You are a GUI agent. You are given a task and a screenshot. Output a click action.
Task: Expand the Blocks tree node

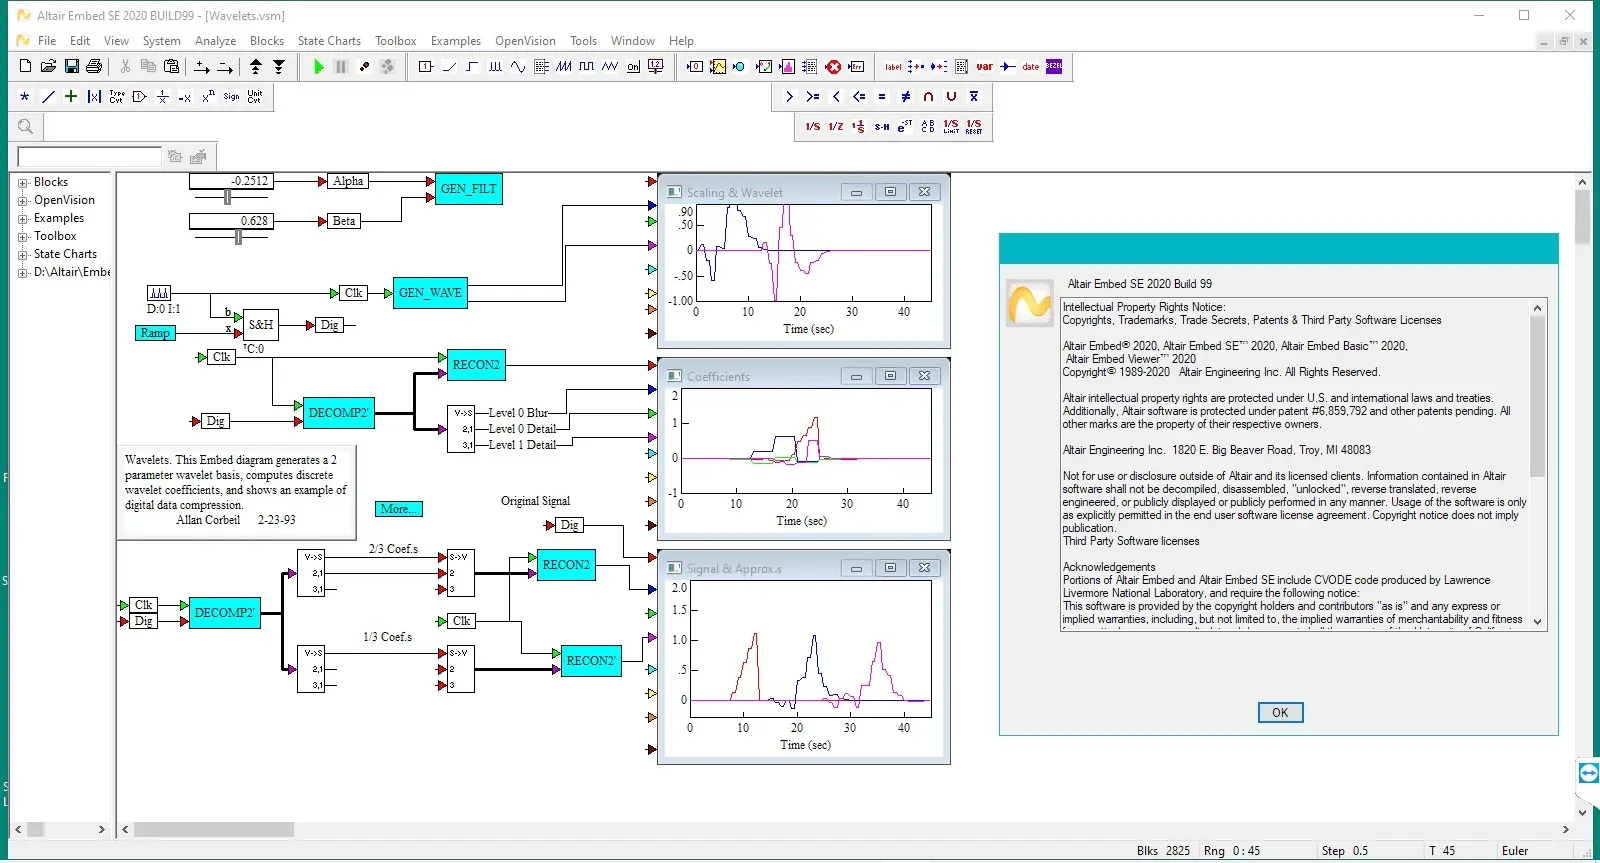(23, 183)
